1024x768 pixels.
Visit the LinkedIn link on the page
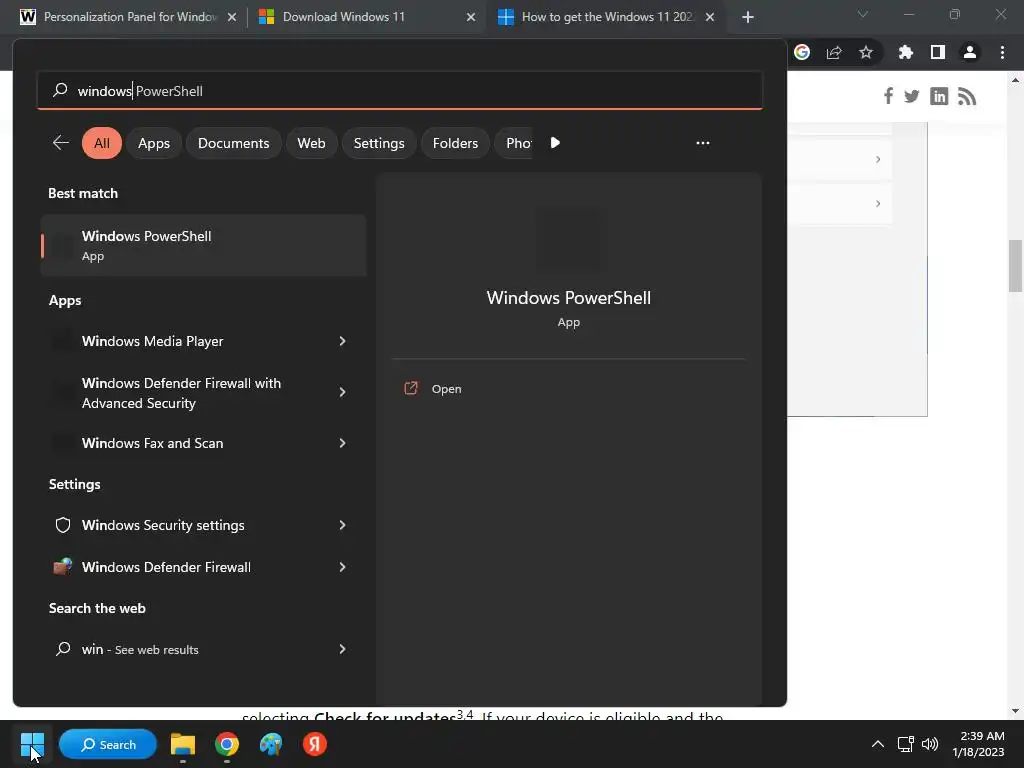click(x=939, y=96)
